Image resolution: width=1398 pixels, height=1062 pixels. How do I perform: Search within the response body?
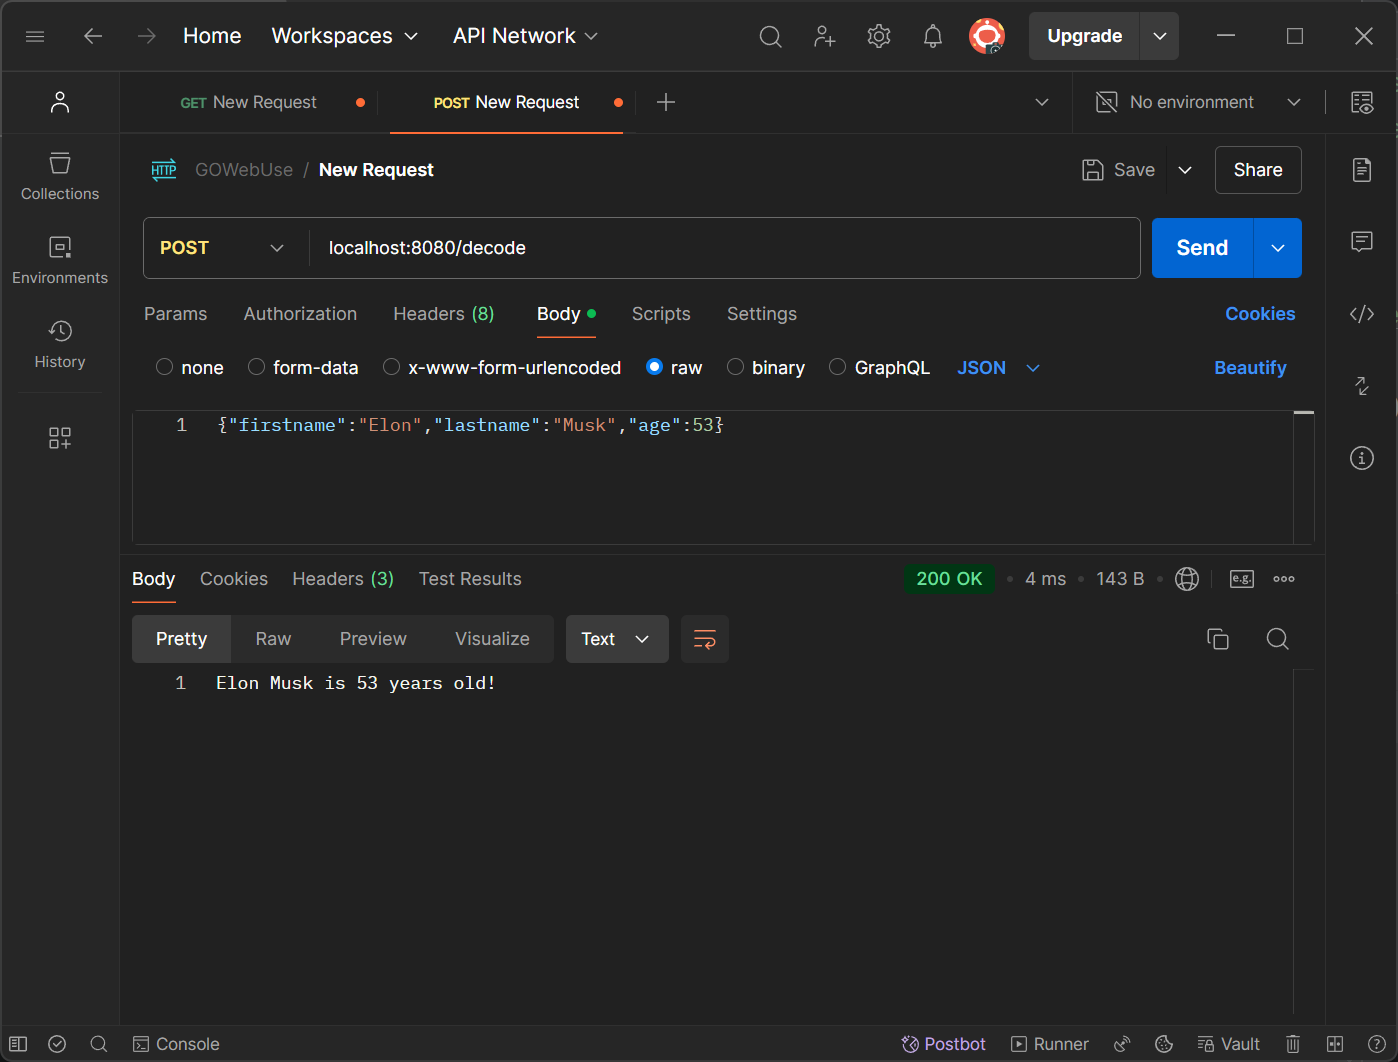click(1278, 639)
